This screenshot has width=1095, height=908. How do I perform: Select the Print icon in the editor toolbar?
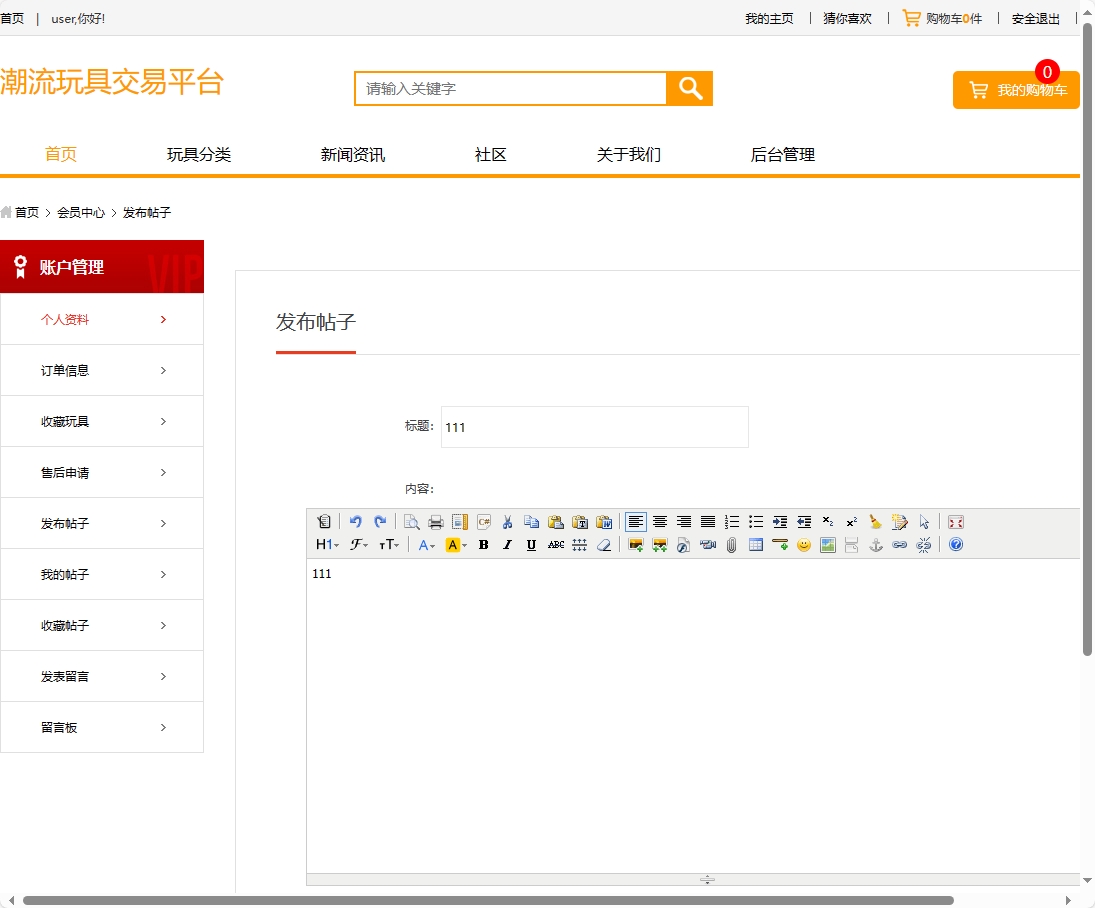[436, 521]
